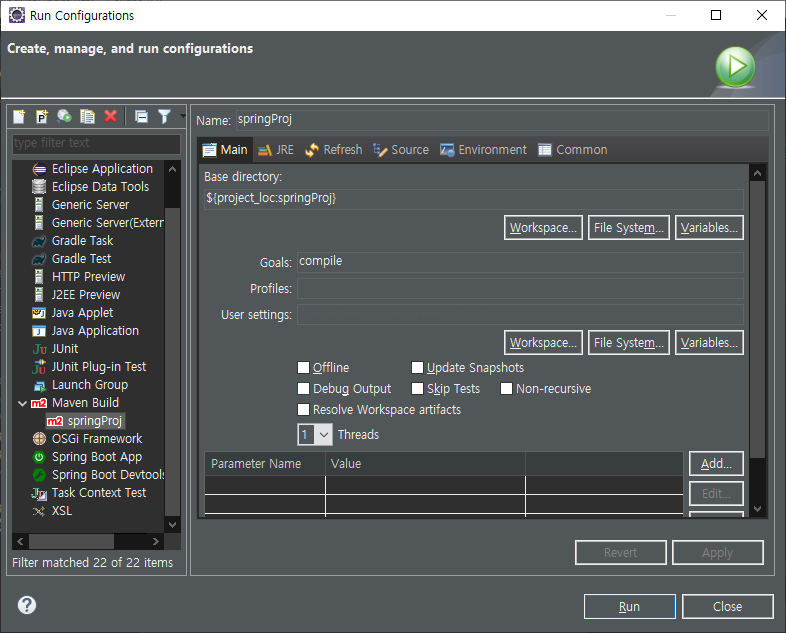The width and height of the screenshot is (786, 633).
Task: Open toolbar filter dropdown arrow
Action: pyautogui.click(x=182, y=116)
